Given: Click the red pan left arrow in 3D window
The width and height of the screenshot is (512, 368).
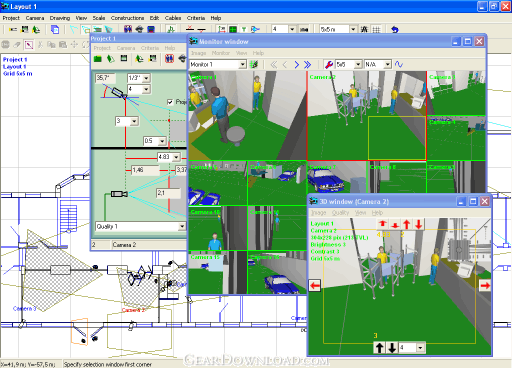Looking at the screenshot, I should click(315, 286).
